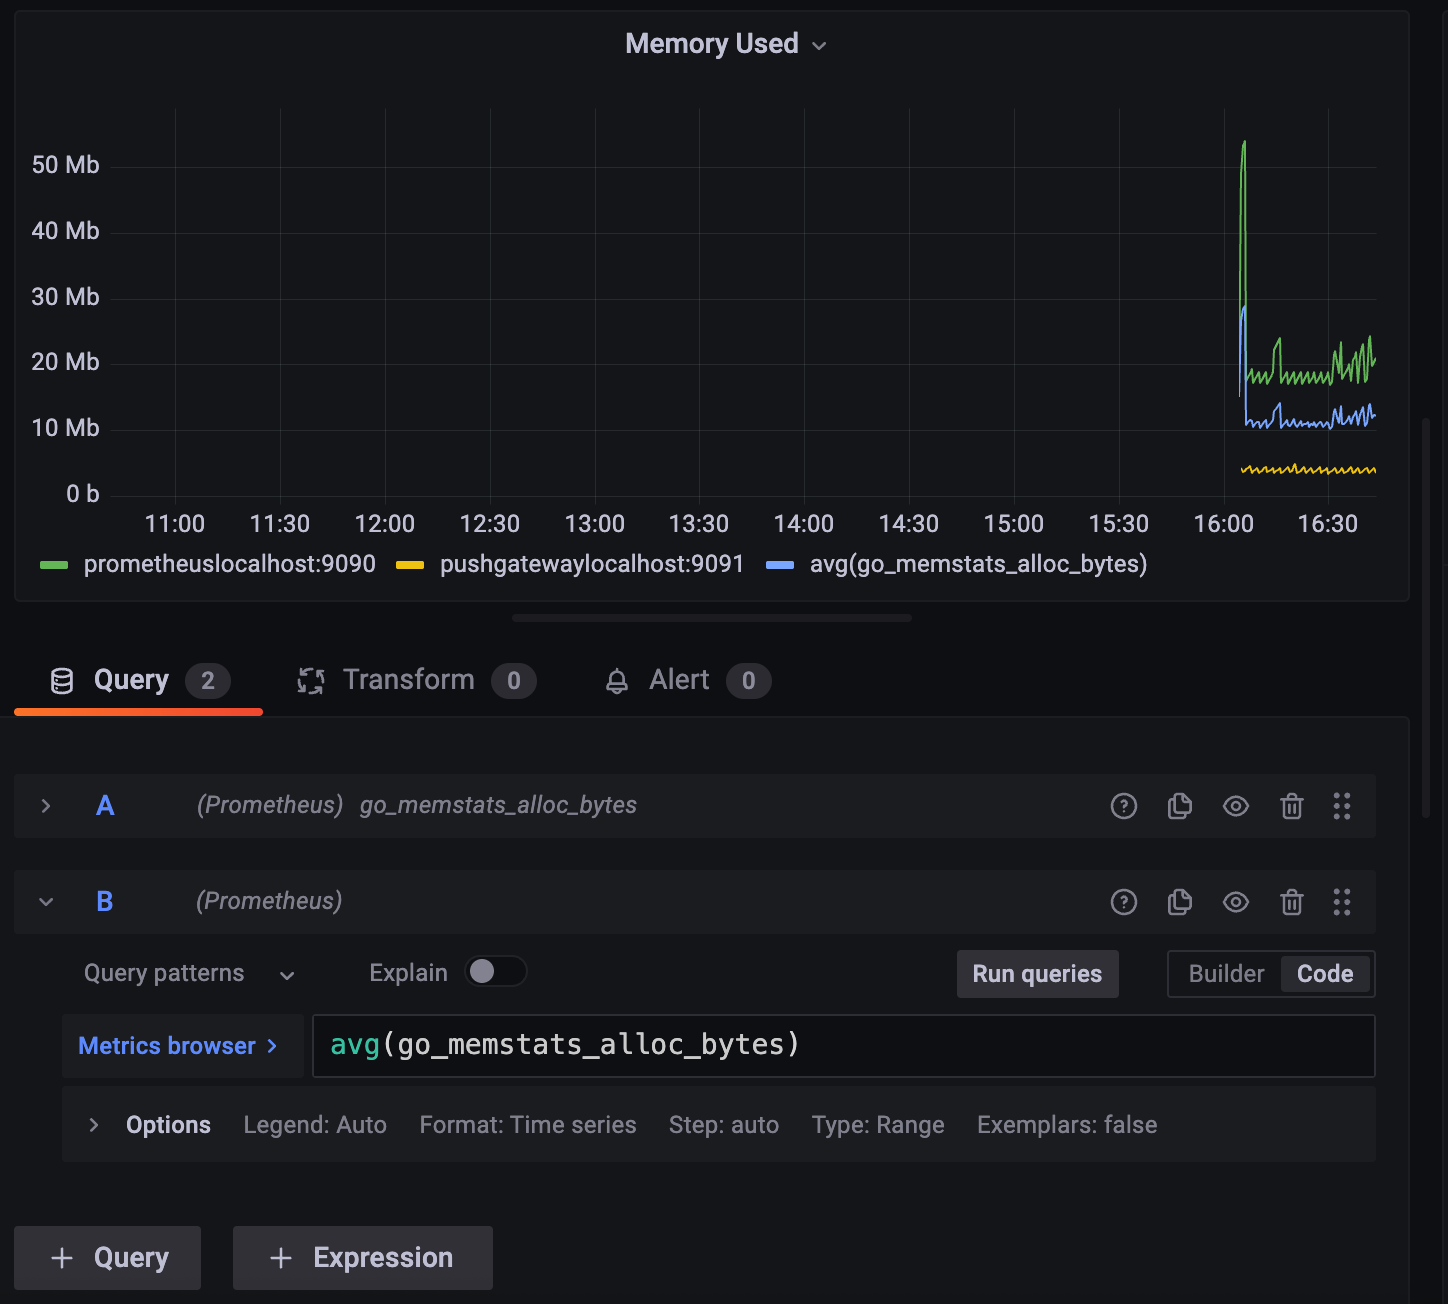
Task: Click the panel resize handle bar
Action: coord(712,618)
